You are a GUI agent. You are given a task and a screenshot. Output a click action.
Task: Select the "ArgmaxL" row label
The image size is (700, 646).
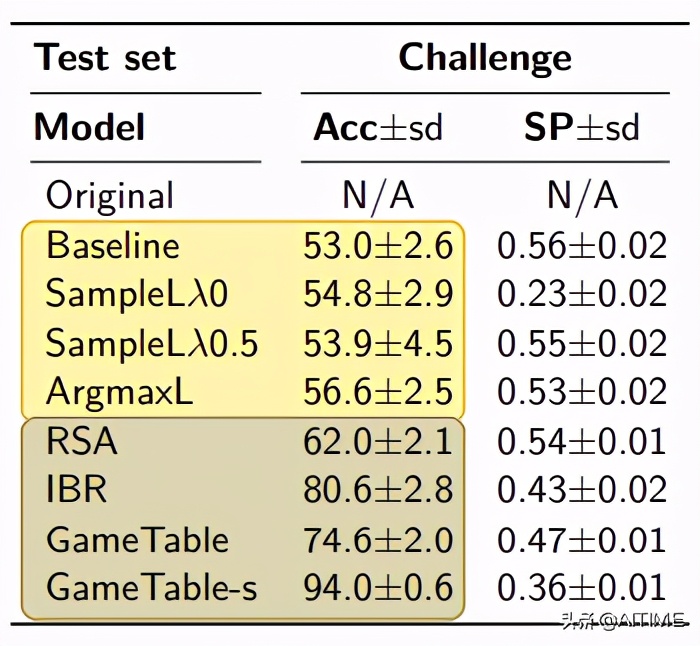[x=120, y=392]
